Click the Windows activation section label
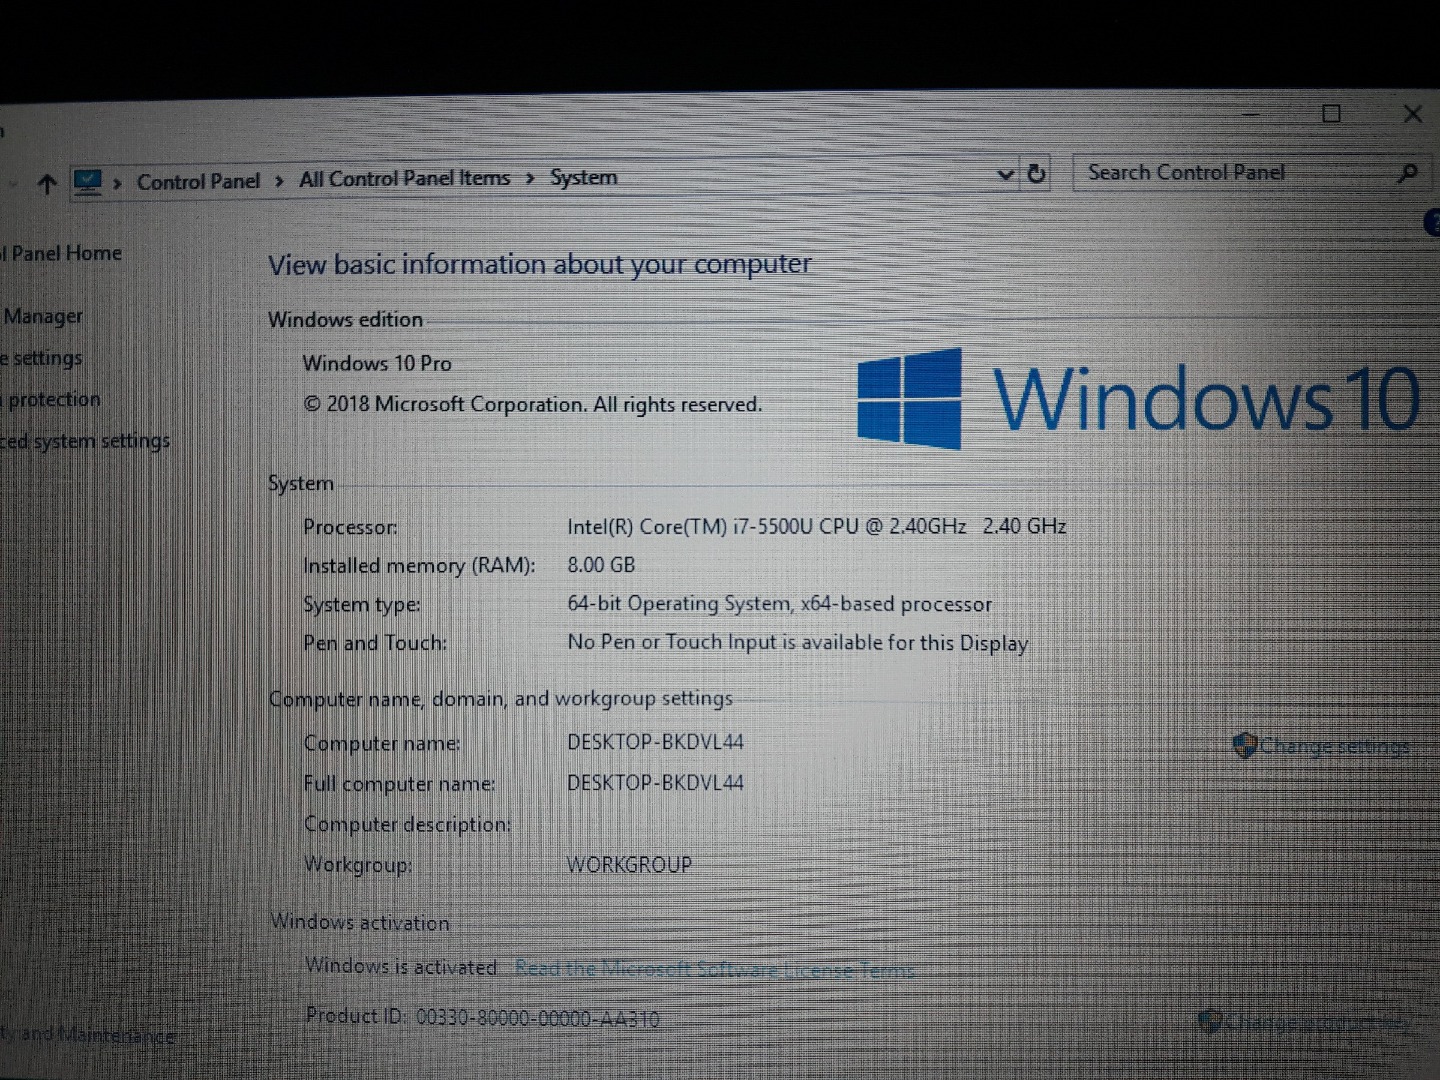Screen dimensions: 1440x1080 coord(360,922)
